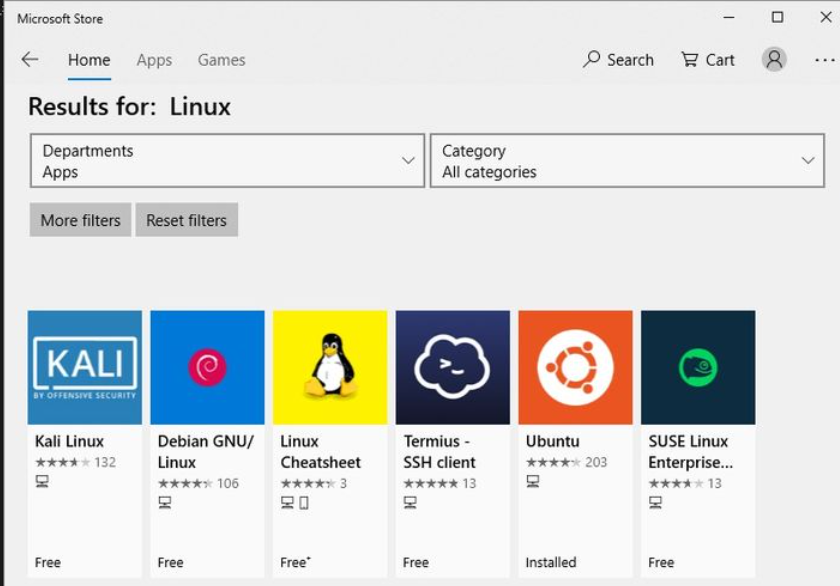Click the Free price on Termius

click(x=416, y=562)
